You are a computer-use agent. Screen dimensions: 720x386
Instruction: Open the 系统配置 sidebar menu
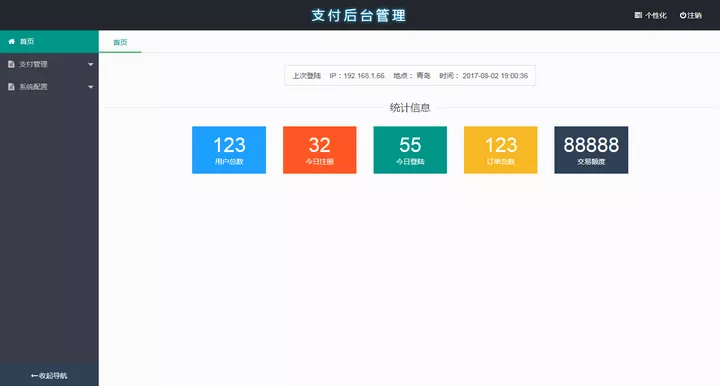tap(49, 87)
